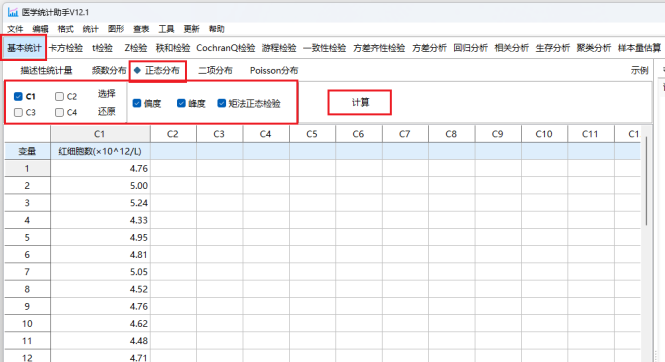Select the 频数分布 sub-tab

pos(109,70)
